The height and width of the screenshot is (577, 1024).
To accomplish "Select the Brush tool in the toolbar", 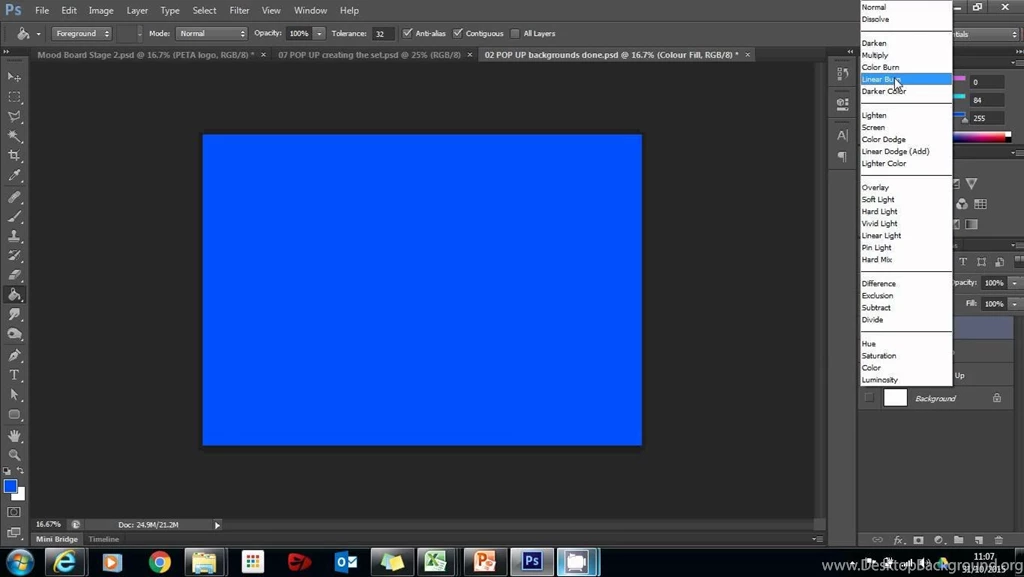I will click(x=14, y=216).
